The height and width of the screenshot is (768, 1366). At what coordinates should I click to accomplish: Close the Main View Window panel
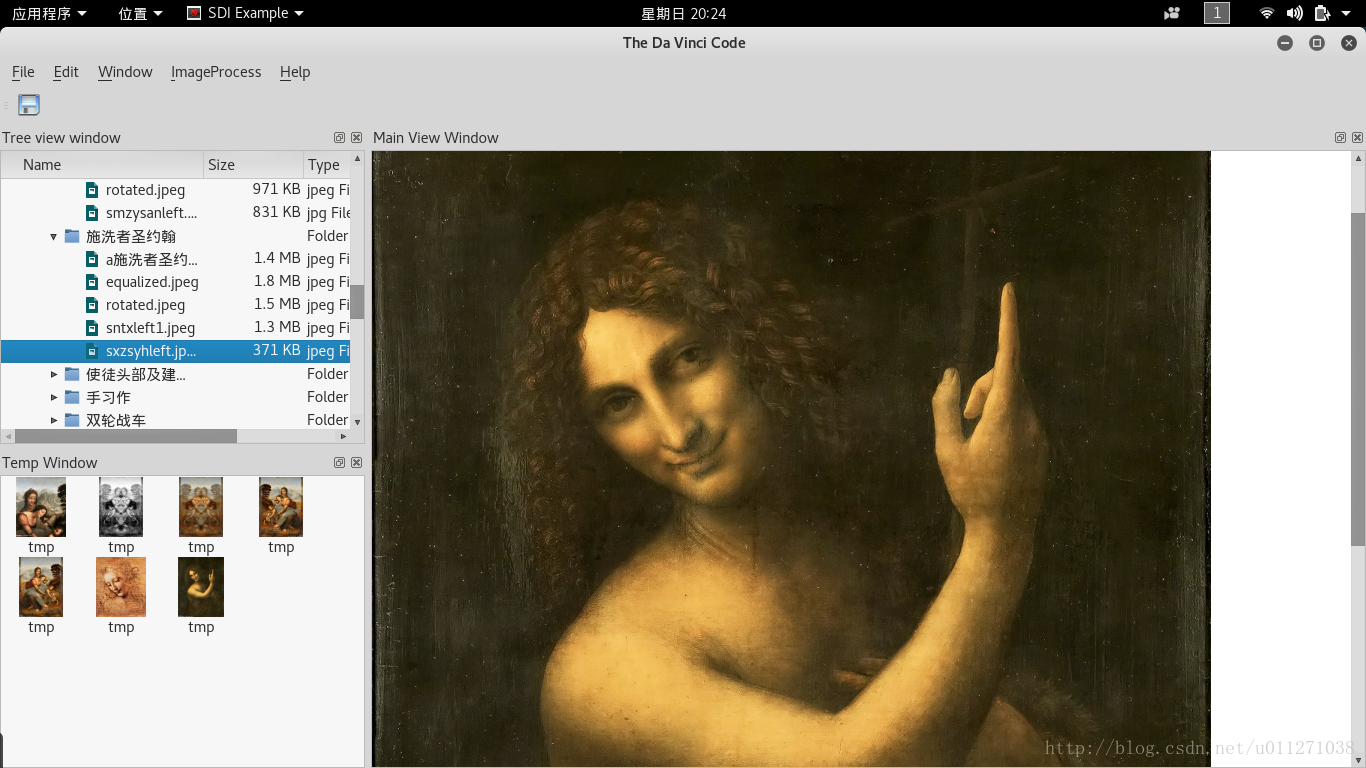click(1357, 138)
